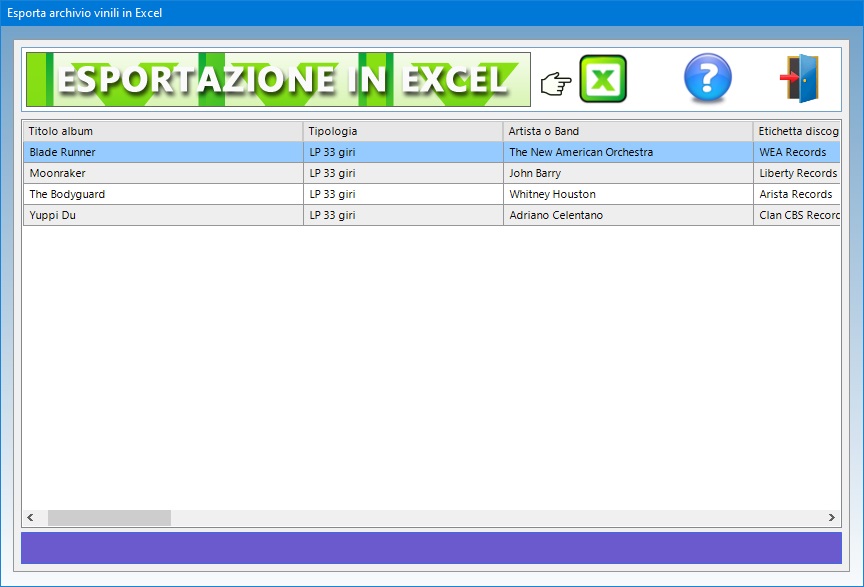The image size is (864, 587).
Task: Click the horizontal scrollbar right arrow
Action: 831,518
